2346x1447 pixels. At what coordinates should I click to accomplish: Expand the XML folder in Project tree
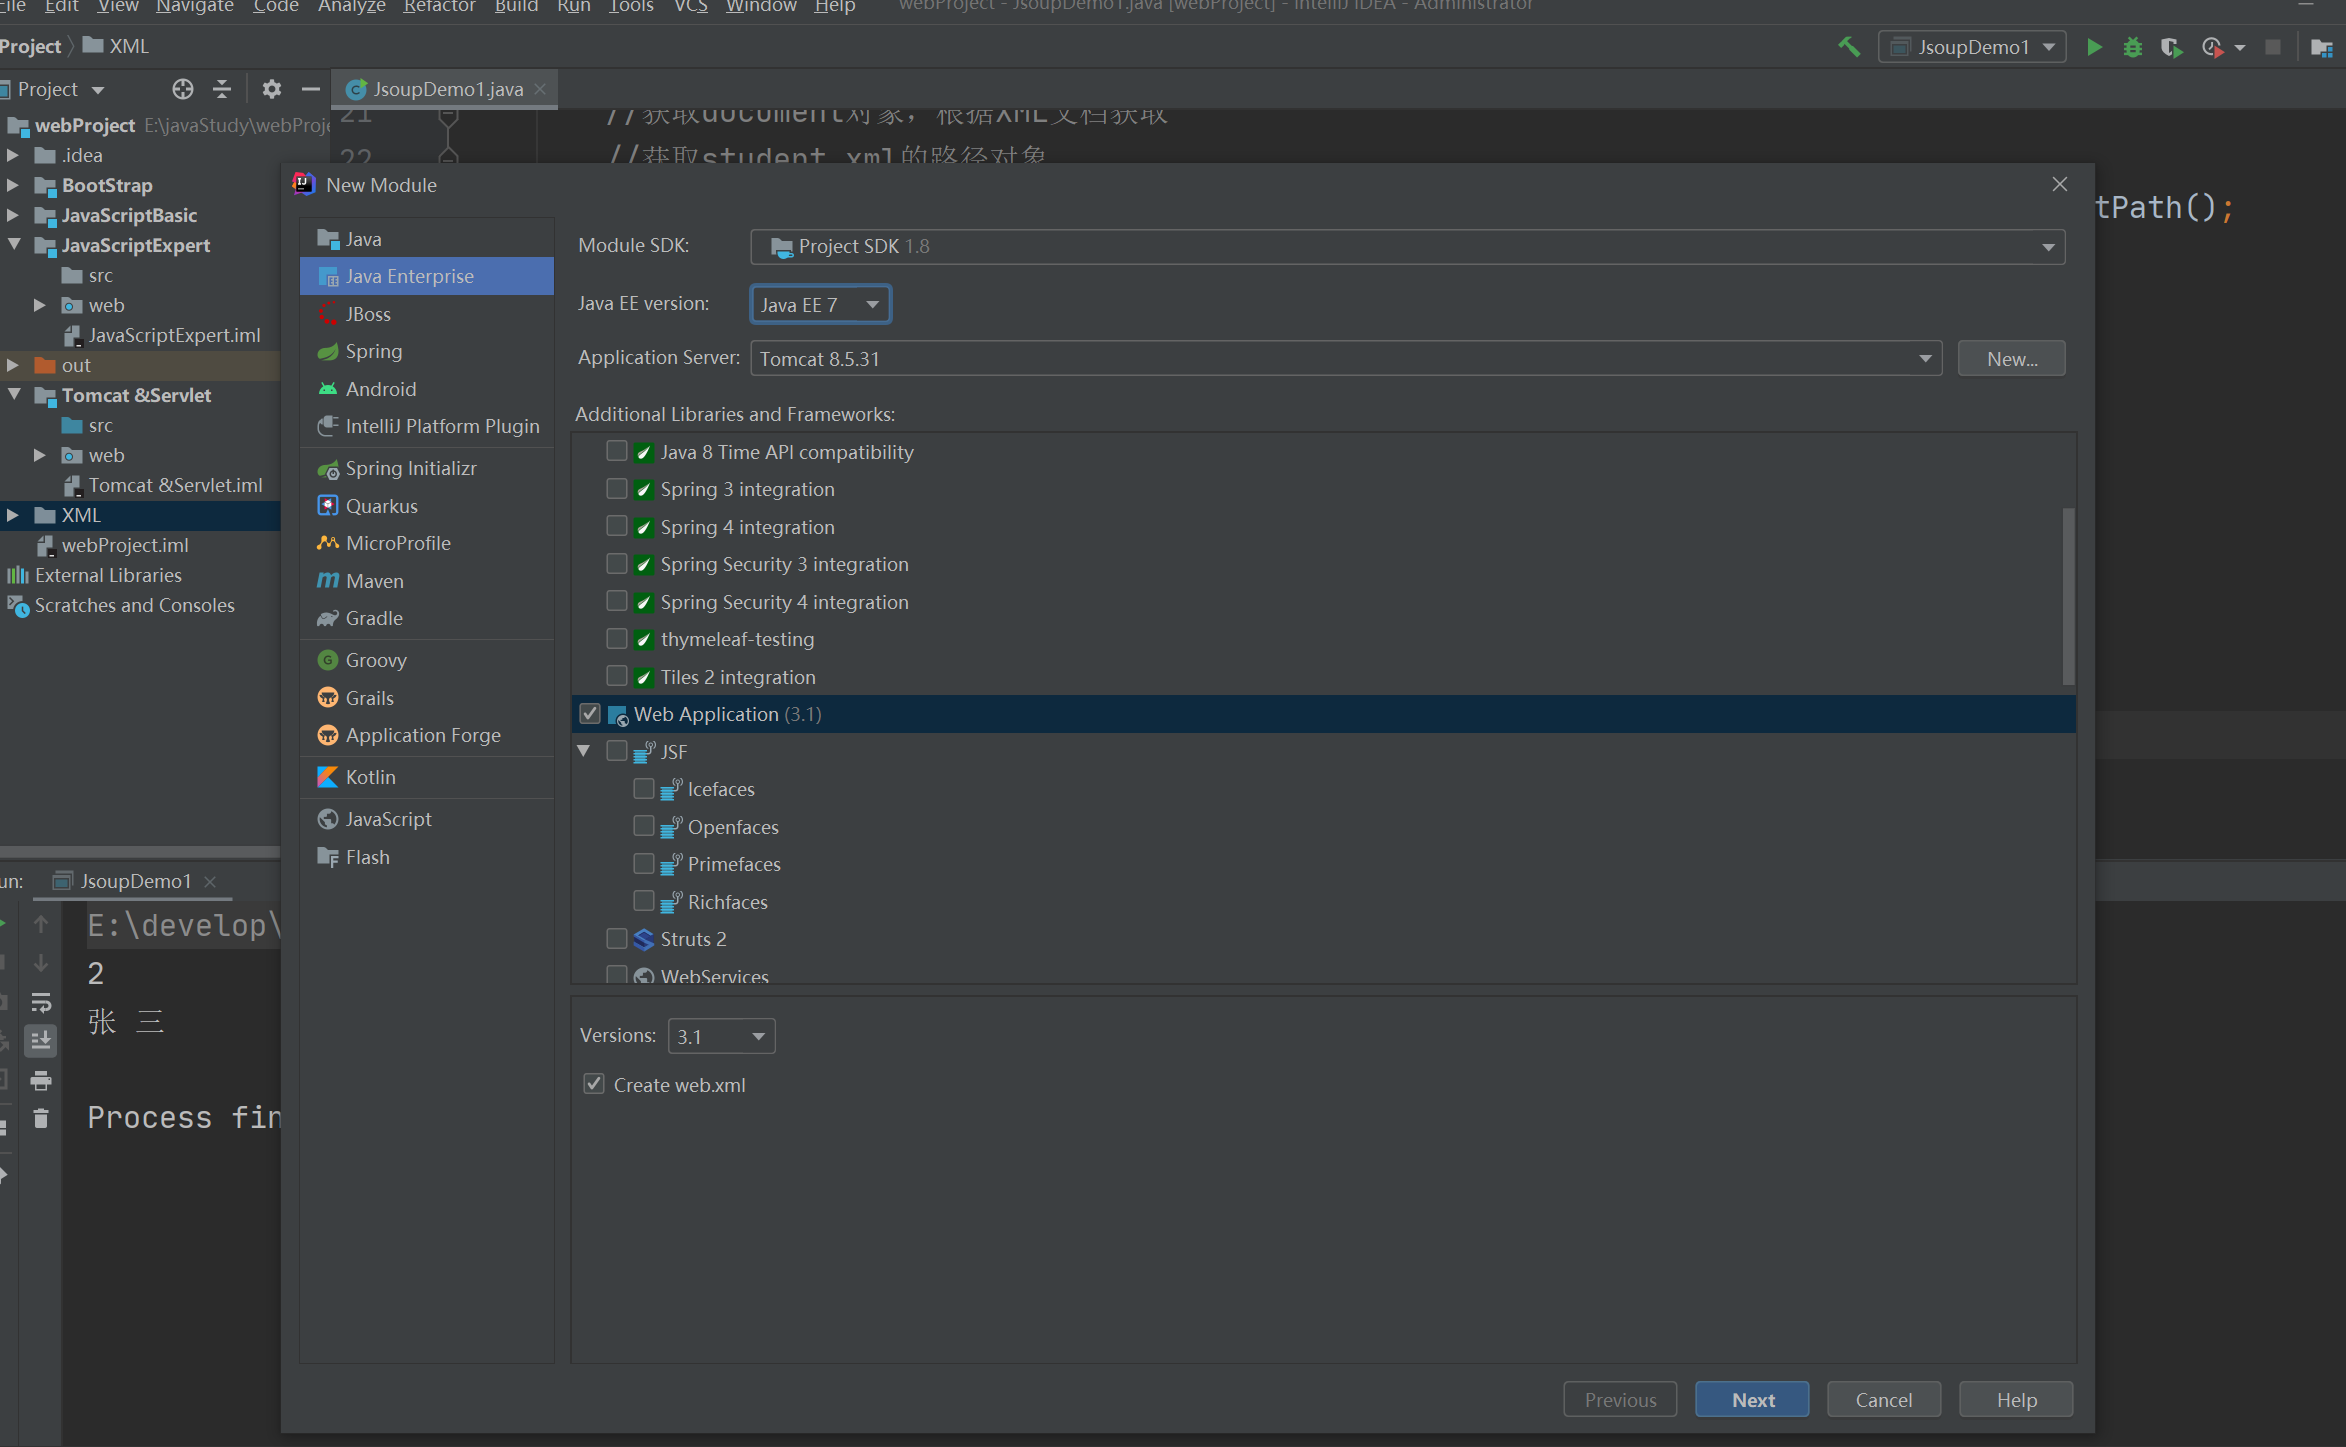13,515
